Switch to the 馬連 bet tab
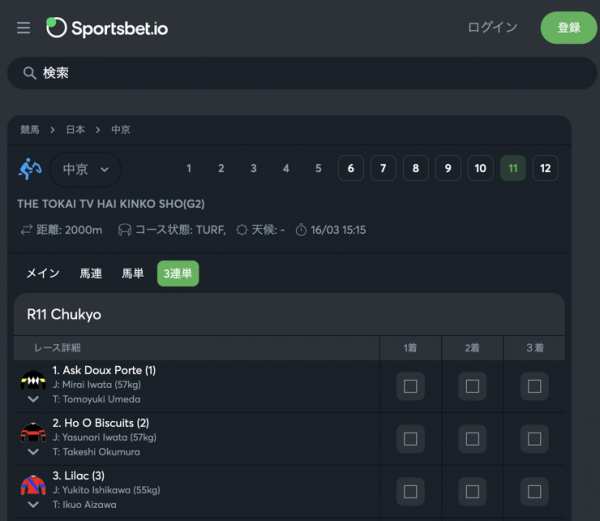This screenshot has width=600, height=521. (x=91, y=274)
